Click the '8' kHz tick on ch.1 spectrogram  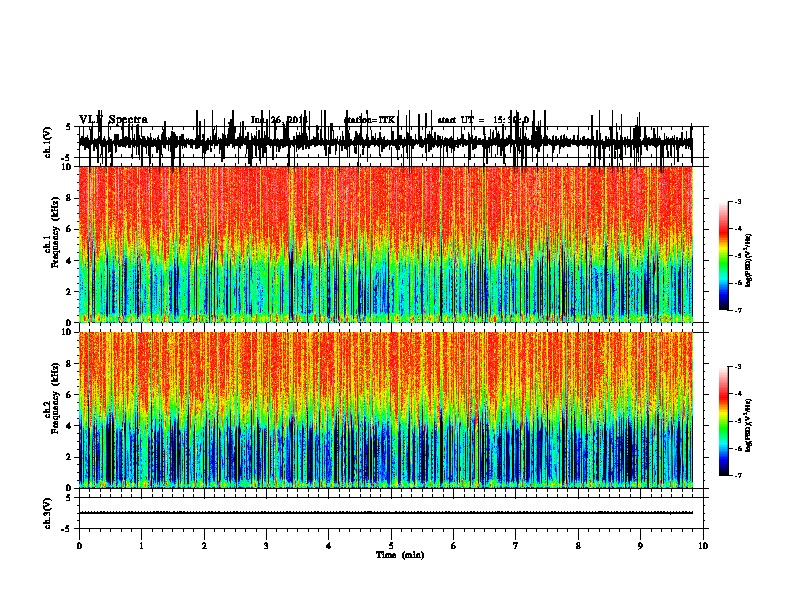(x=69, y=198)
